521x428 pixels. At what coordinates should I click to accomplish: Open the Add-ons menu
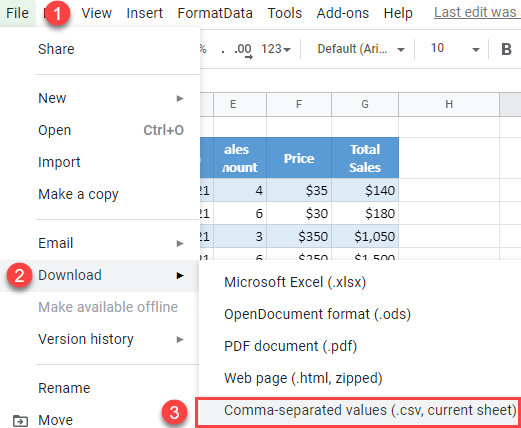point(343,13)
